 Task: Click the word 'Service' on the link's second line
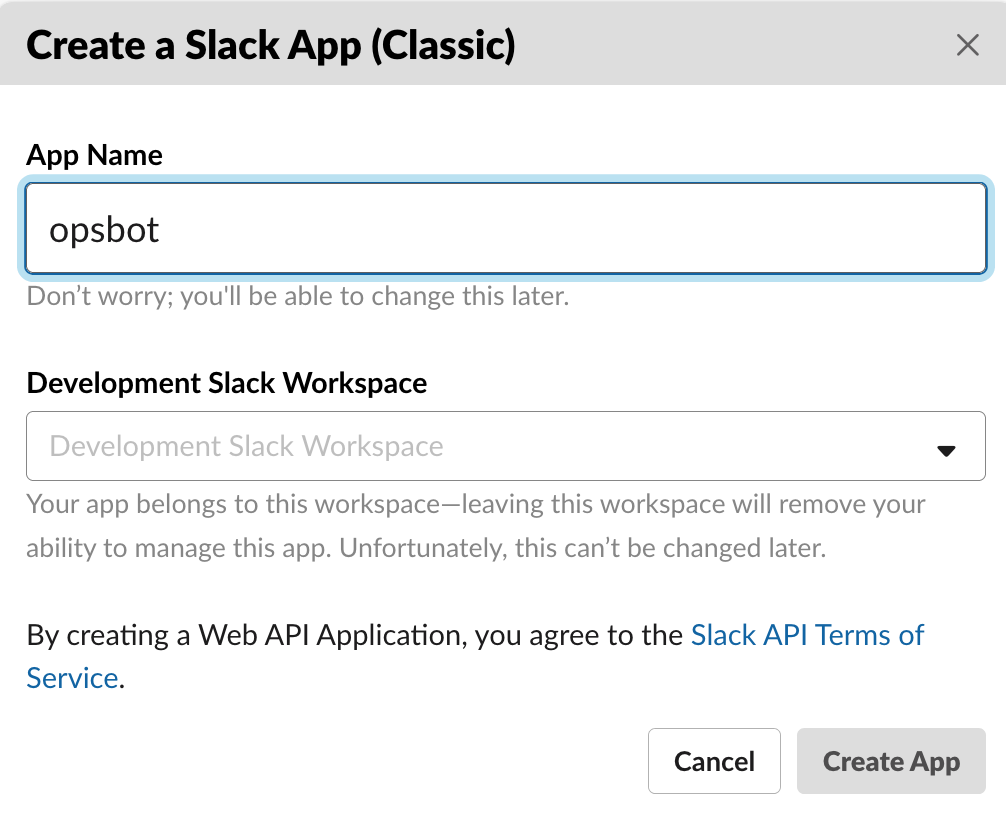72,678
